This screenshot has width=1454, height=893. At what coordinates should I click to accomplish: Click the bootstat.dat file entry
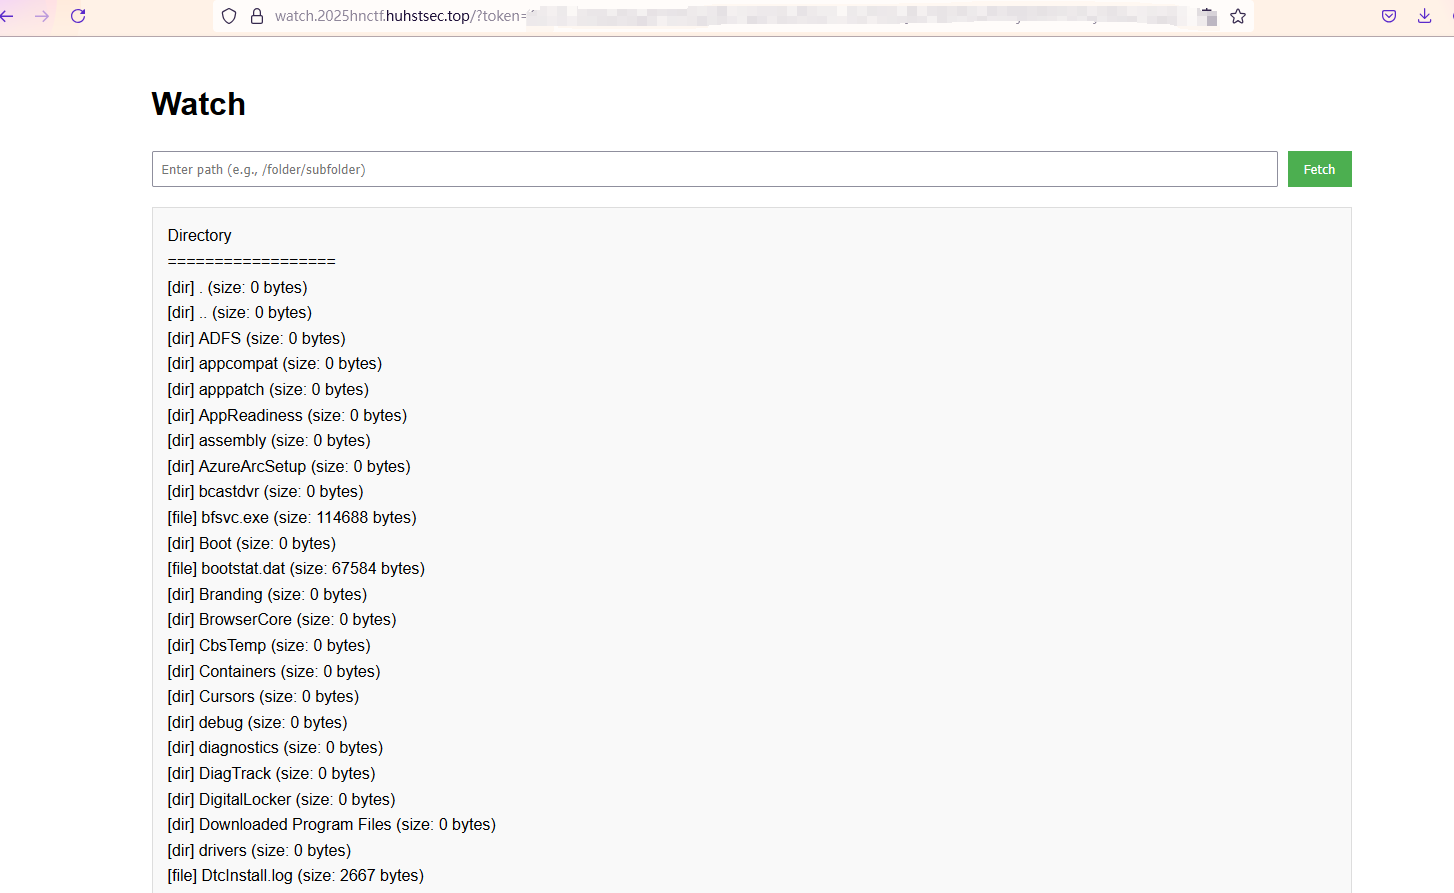coord(295,568)
